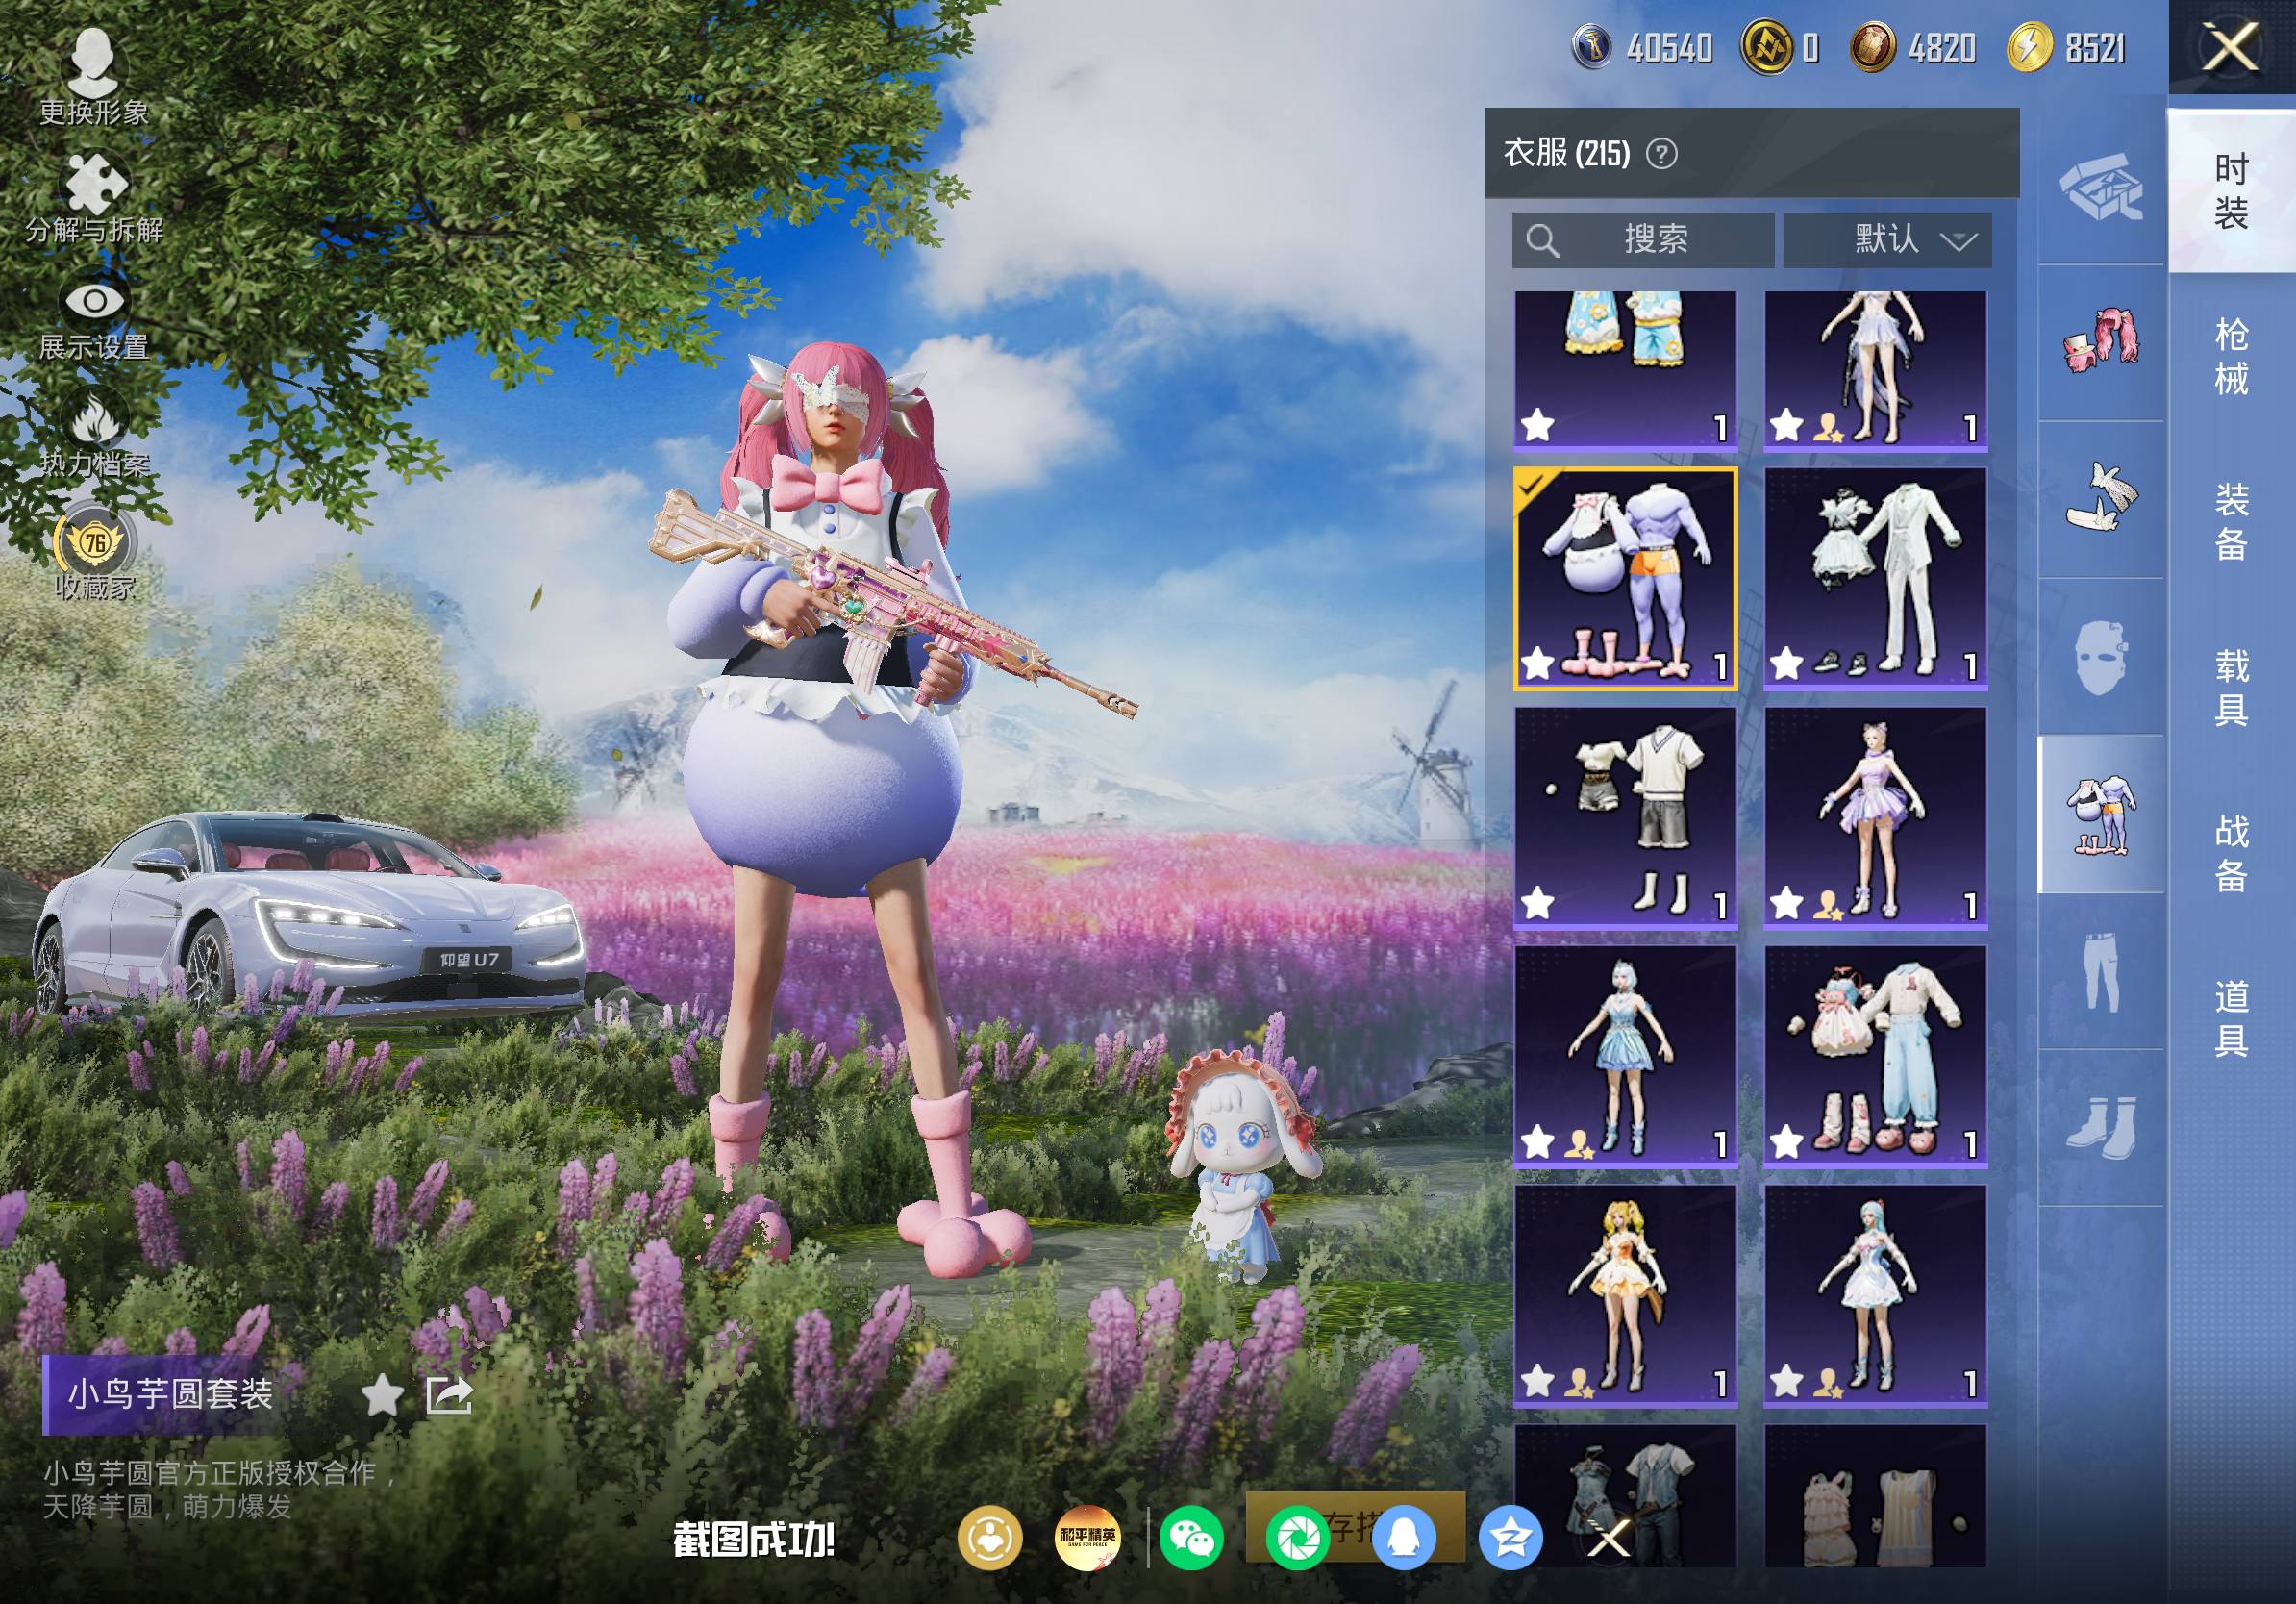The image size is (2296, 1604).
Task: Switch to the 载具 tab
Action: [x=2231, y=687]
